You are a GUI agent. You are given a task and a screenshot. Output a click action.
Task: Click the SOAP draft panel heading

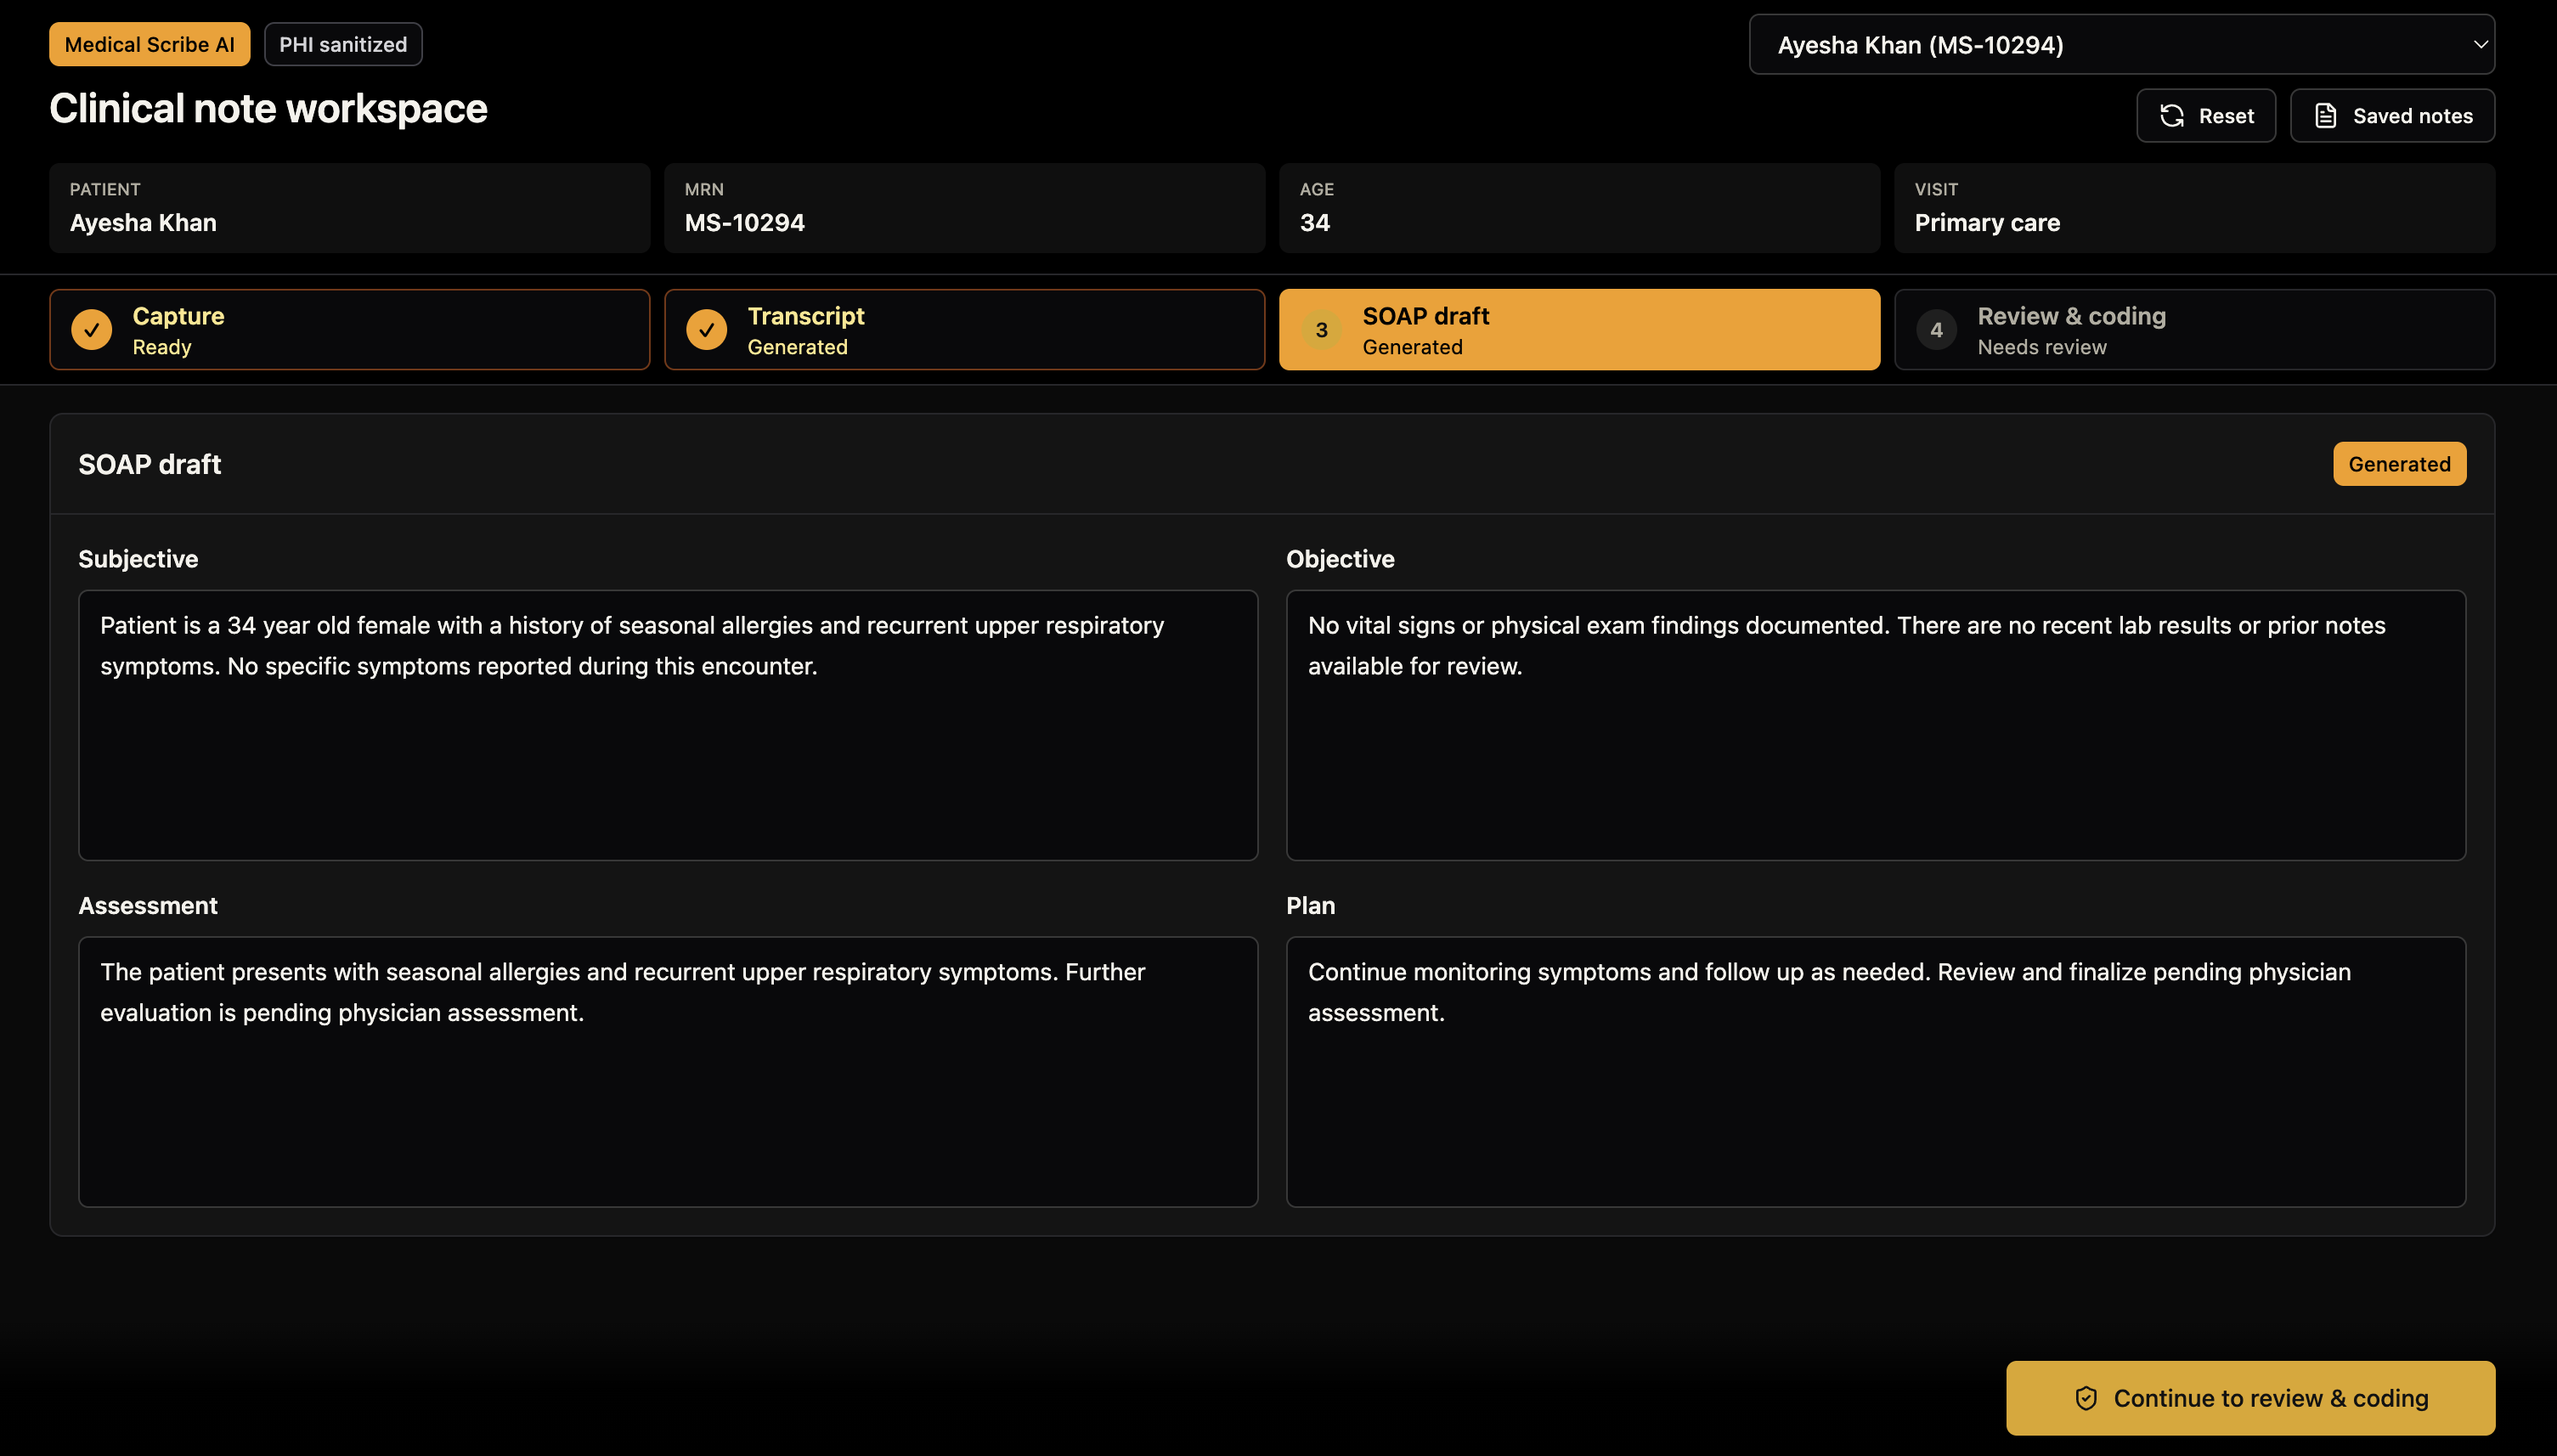point(150,464)
